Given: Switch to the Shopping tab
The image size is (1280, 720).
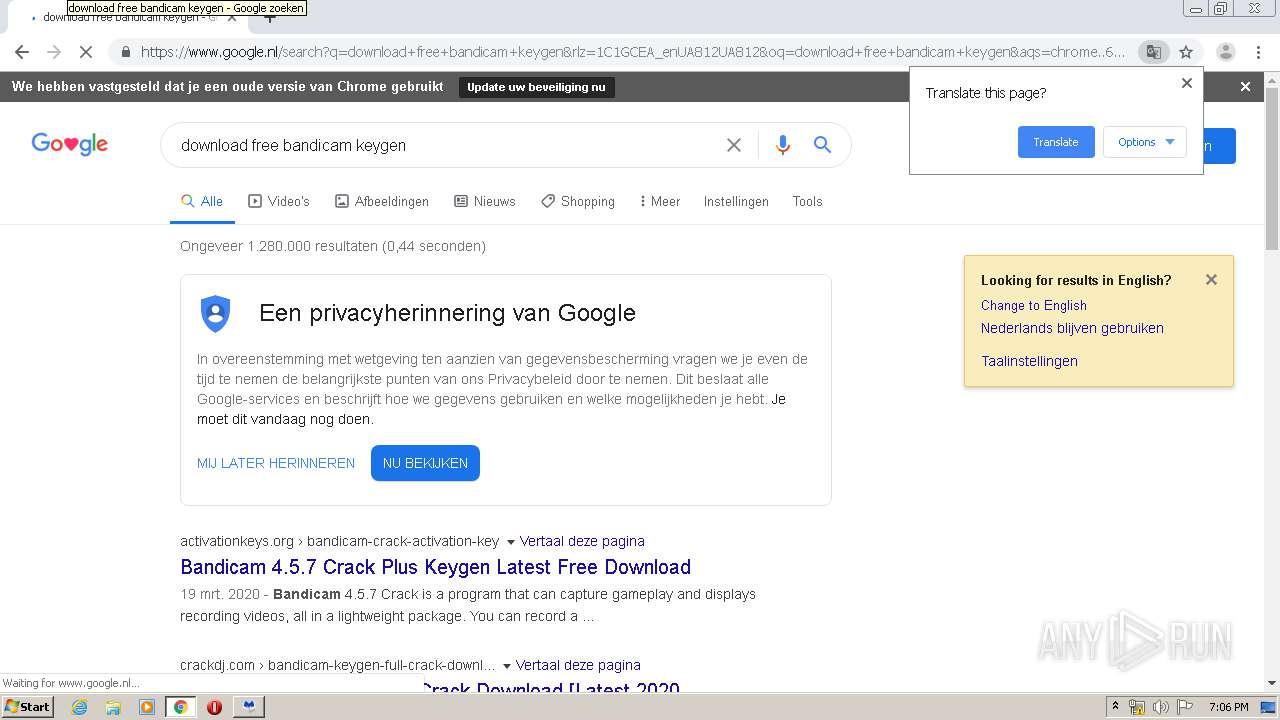Looking at the screenshot, I should coord(578,201).
